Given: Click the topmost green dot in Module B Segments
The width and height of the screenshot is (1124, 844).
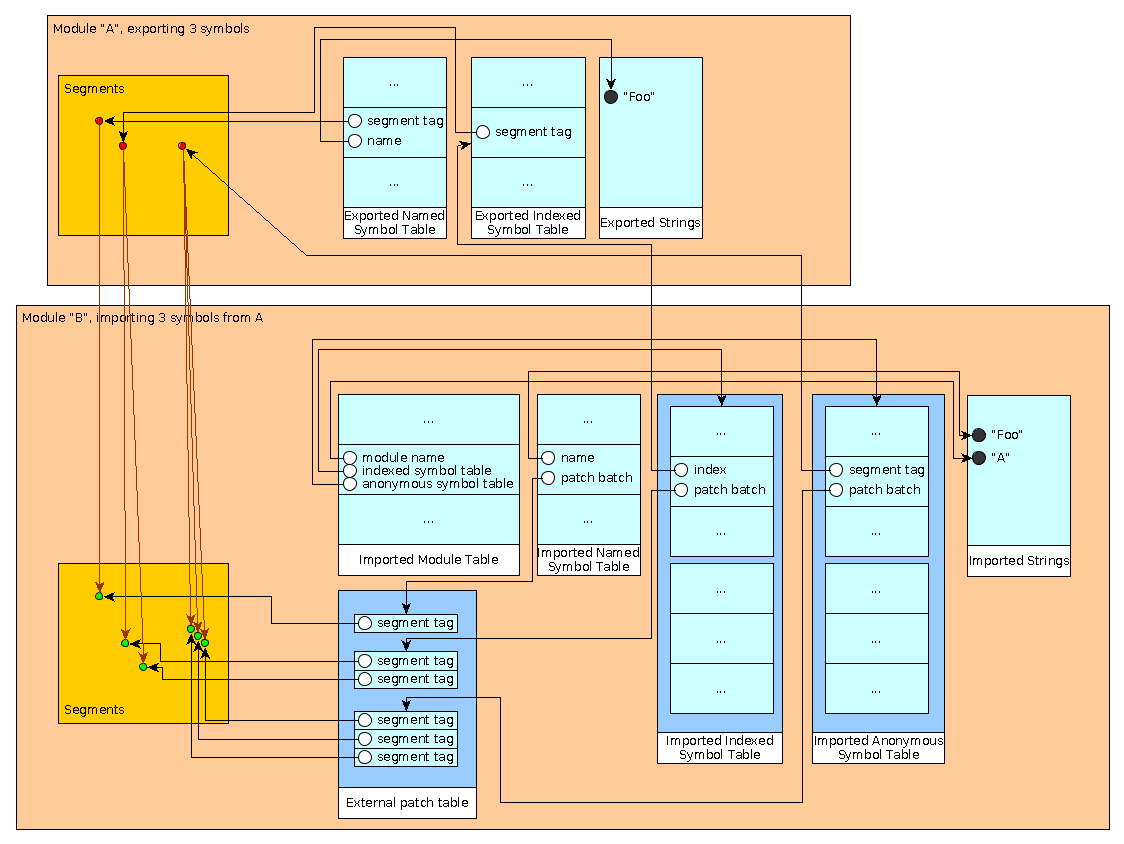Looking at the screenshot, I should (98, 596).
